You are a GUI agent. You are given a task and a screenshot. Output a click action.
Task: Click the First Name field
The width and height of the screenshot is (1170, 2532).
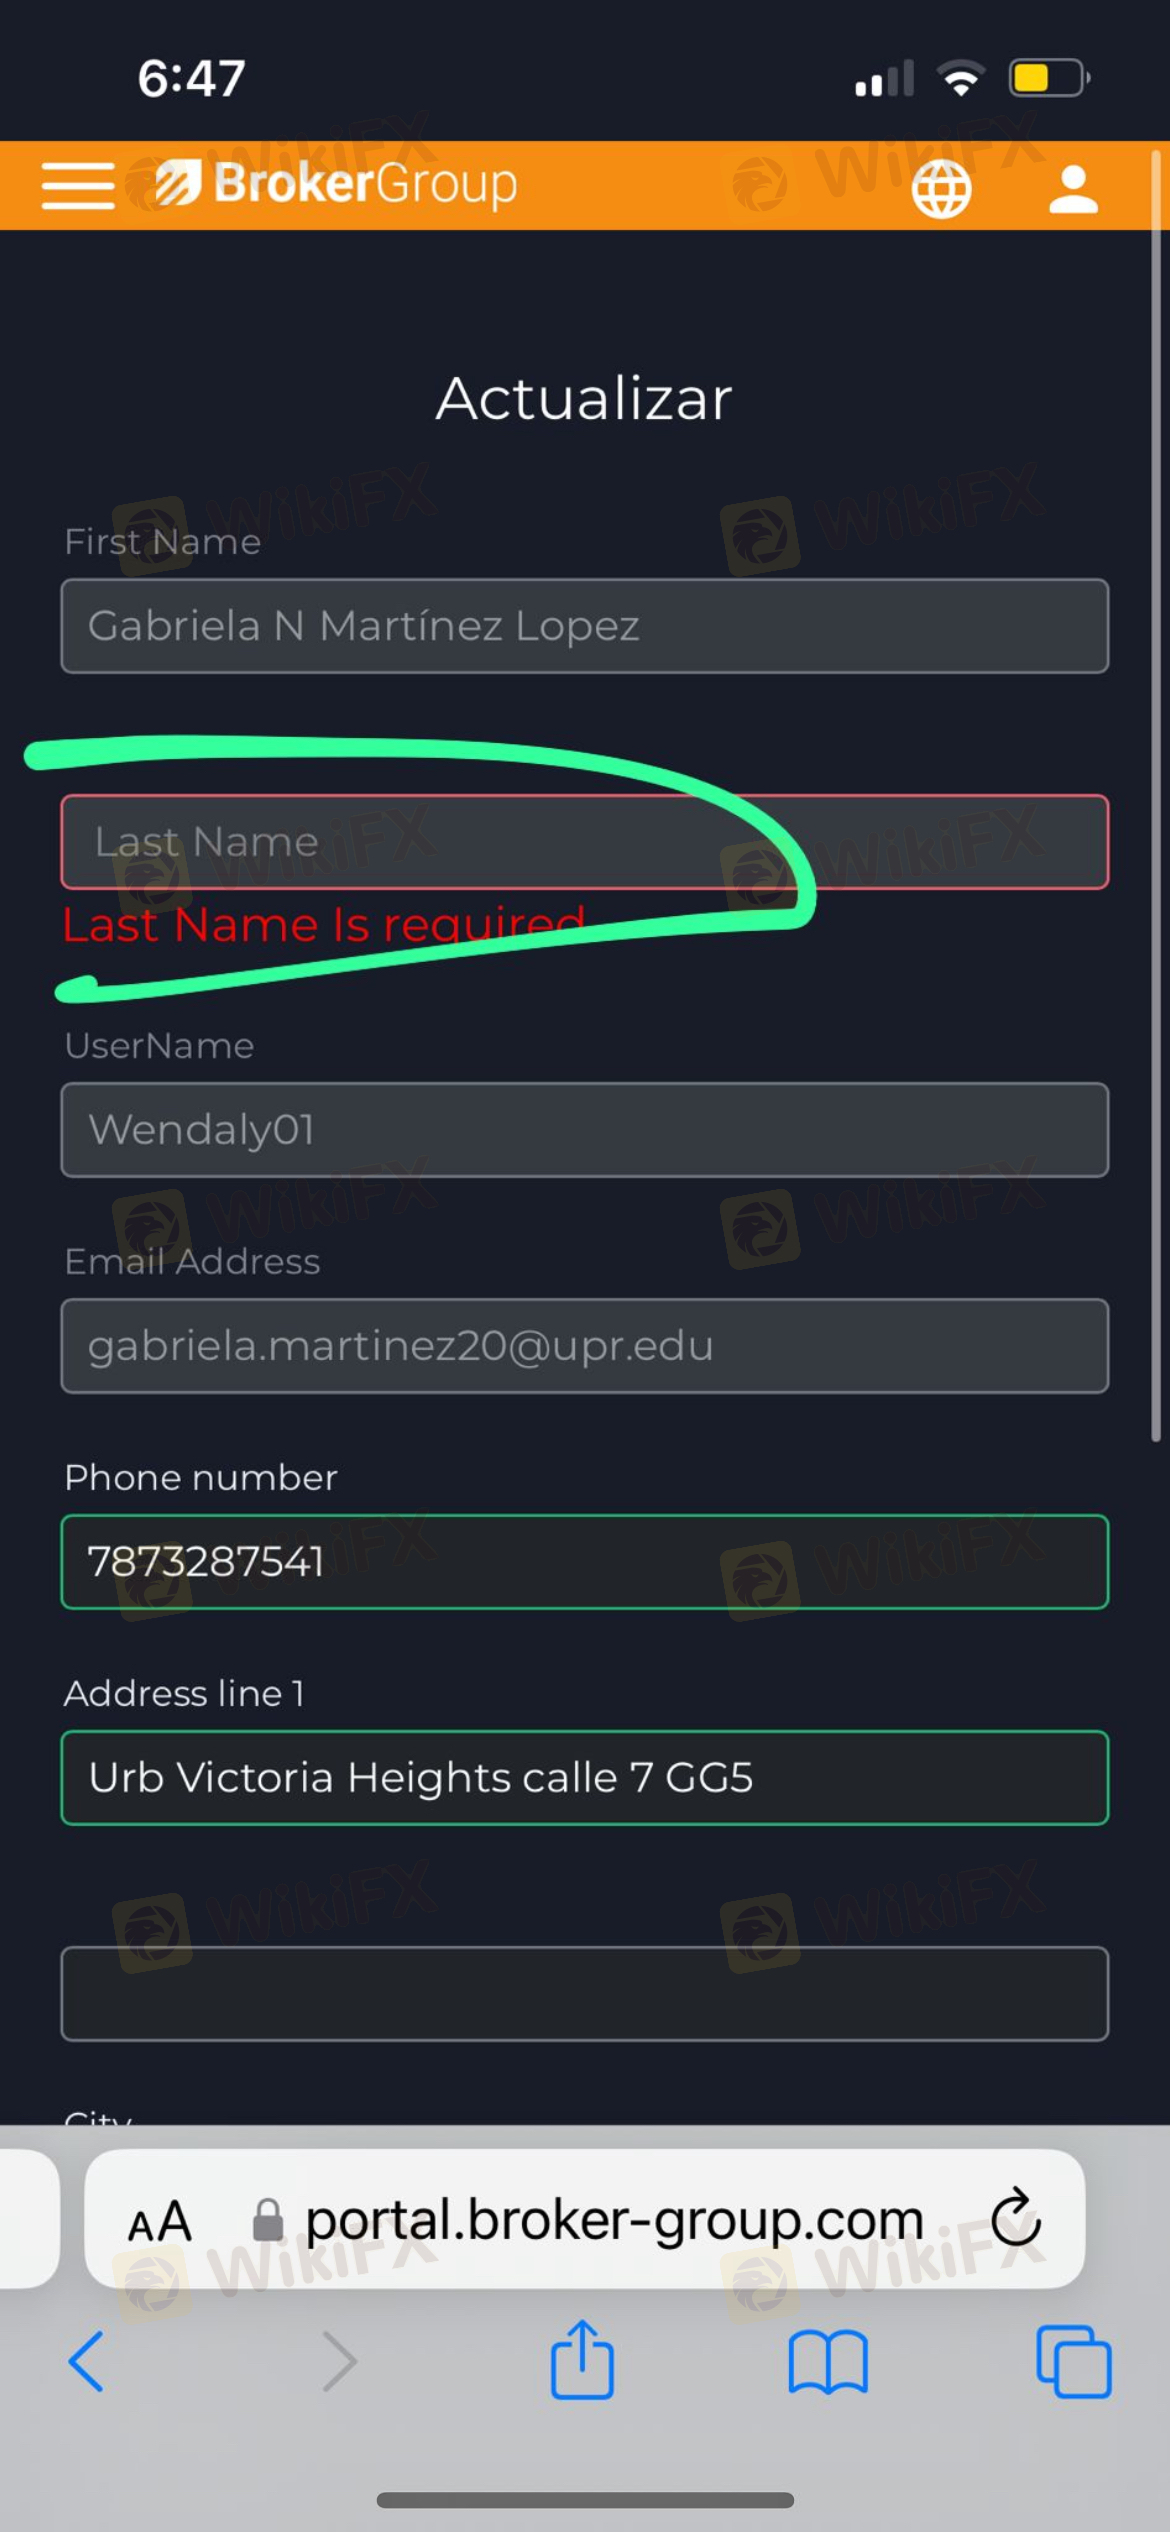(x=585, y=626)
